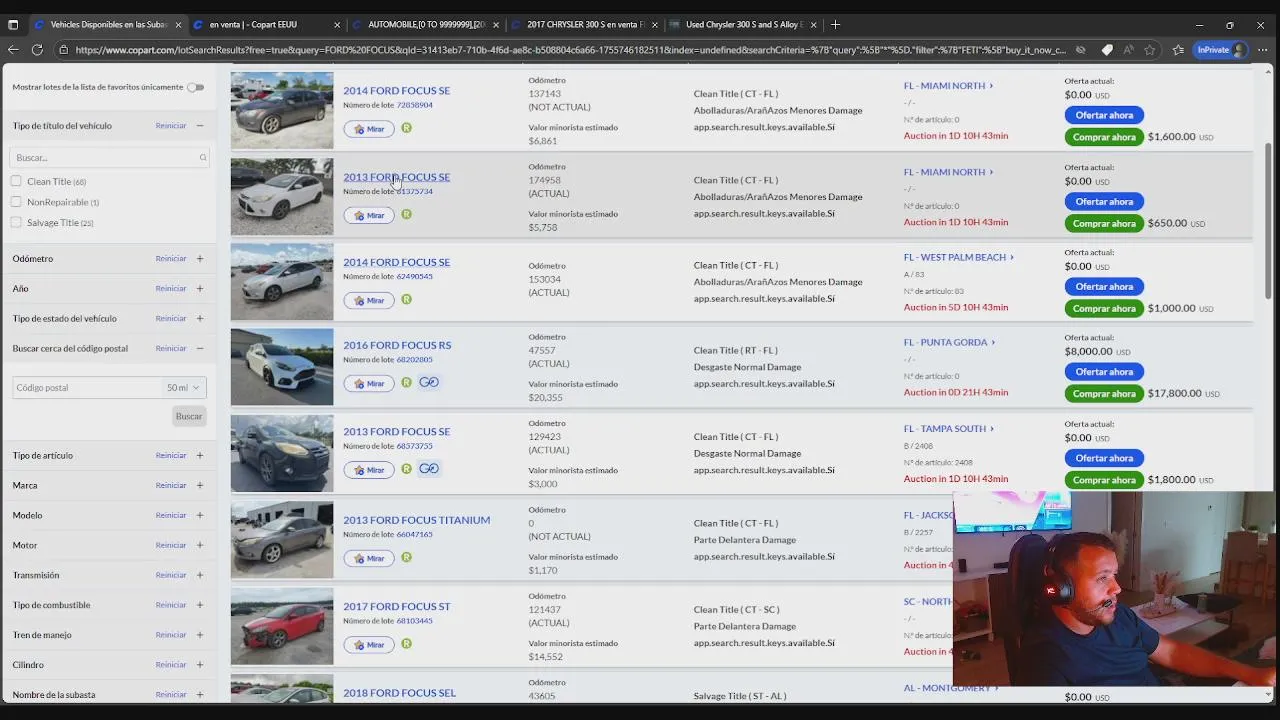Close the 'Vehicles Disponibles' tab
The width and height of the screenshot is (1280, 720).
(178, 24)
